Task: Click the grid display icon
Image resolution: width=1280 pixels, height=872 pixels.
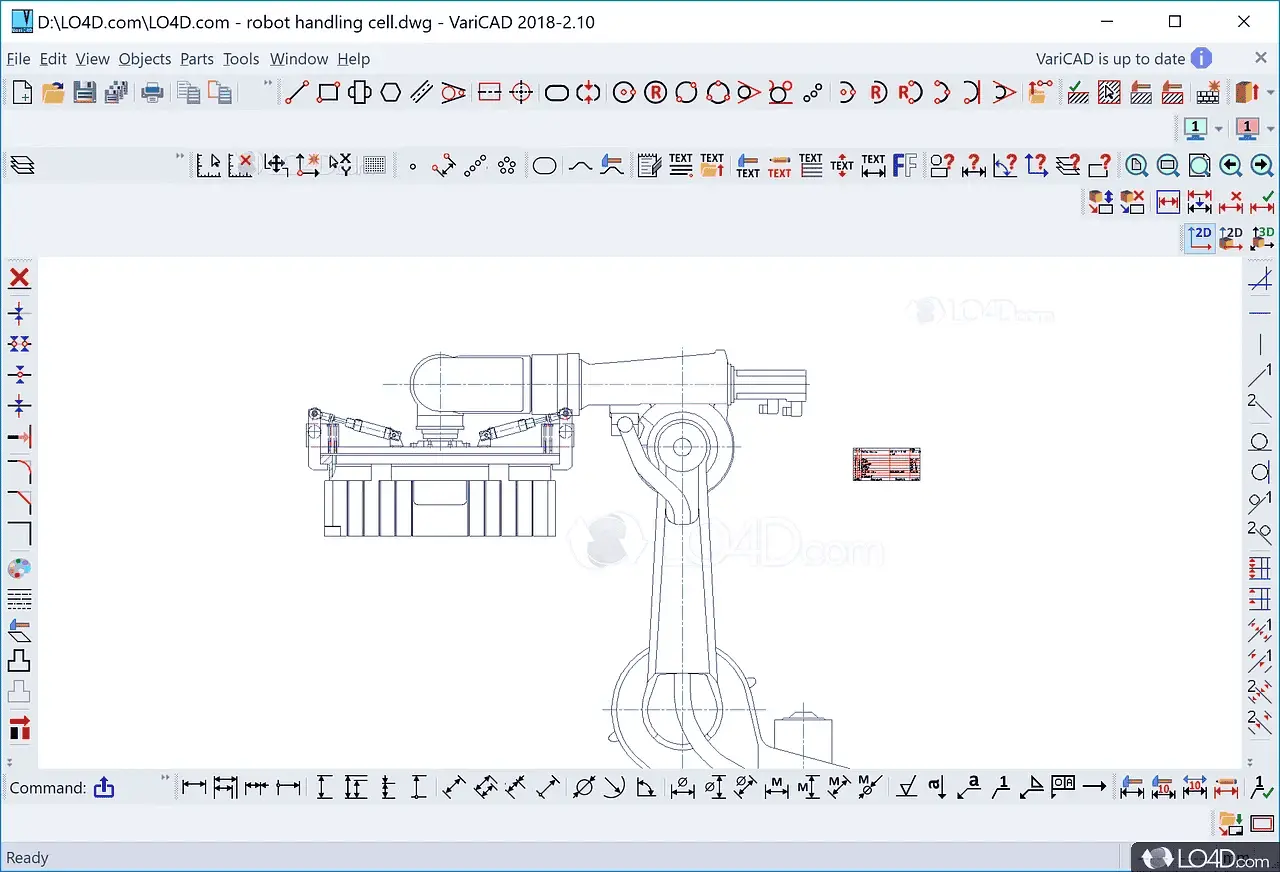Action: tap(375, 165)
